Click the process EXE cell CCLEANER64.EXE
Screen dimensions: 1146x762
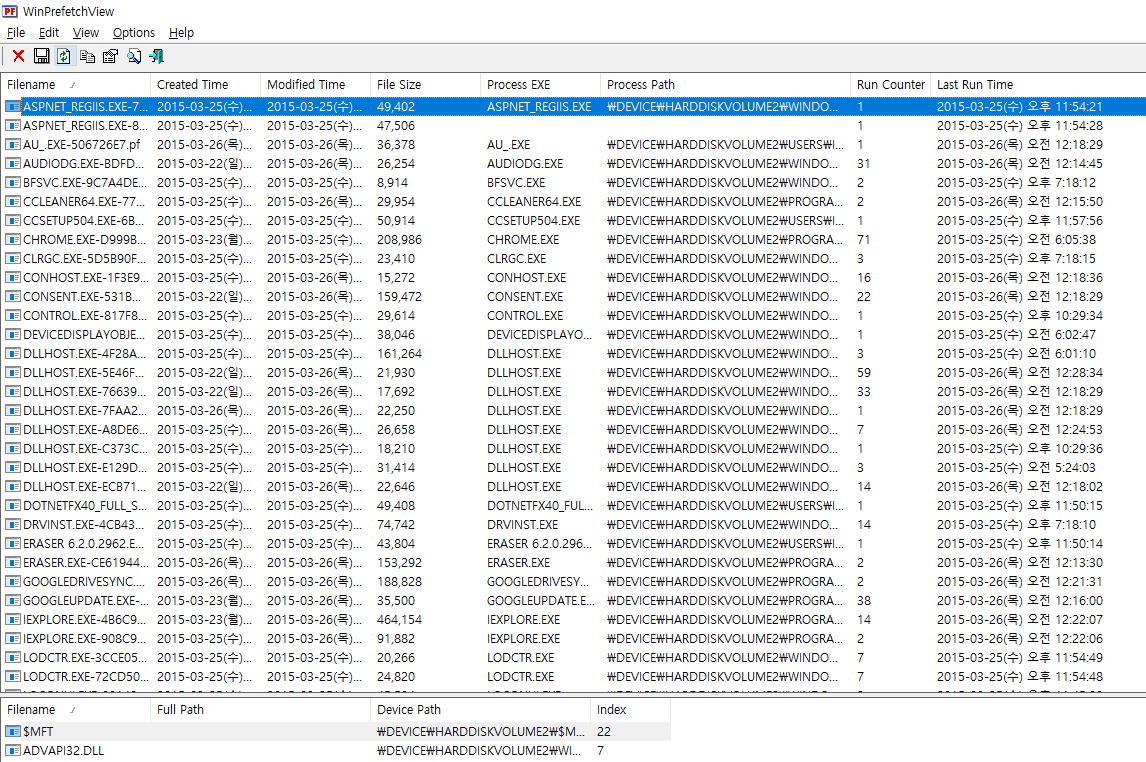click(x=534, y=202)
